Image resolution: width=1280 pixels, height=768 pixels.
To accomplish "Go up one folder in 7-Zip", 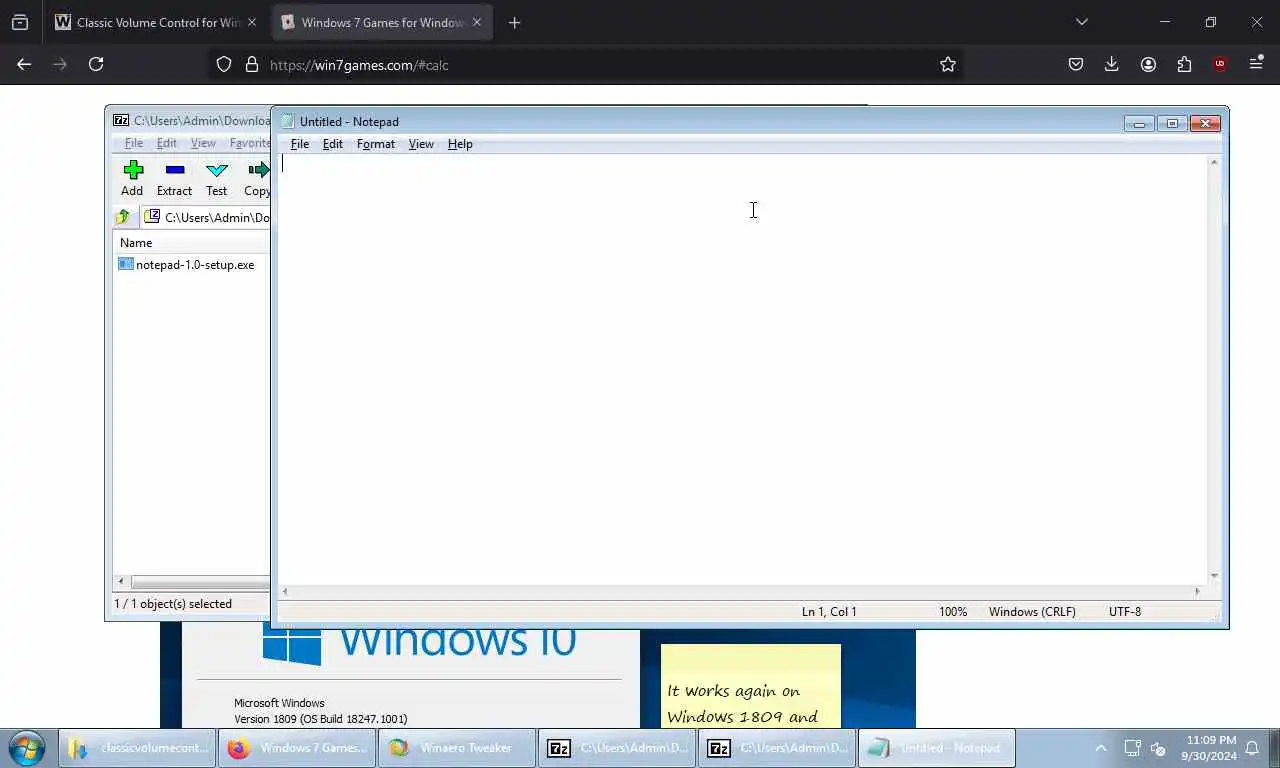I will 123,217.
